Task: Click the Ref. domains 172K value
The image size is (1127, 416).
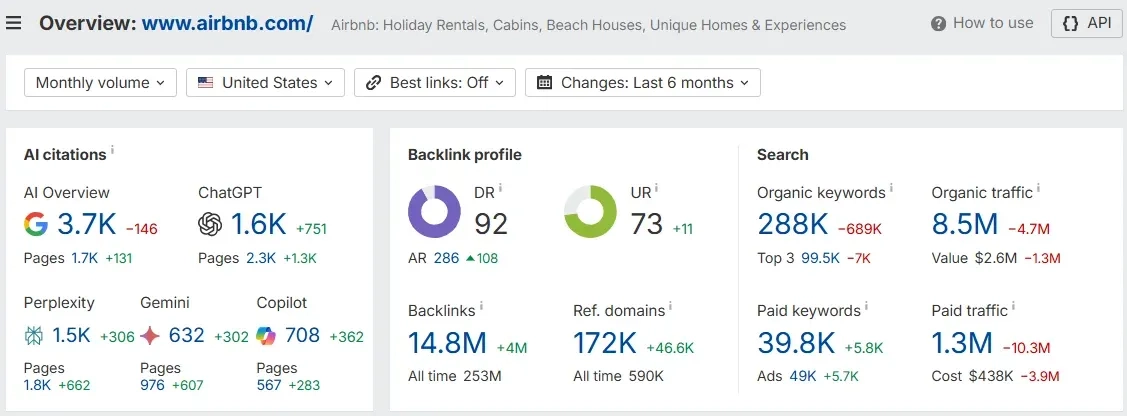Action: [x=605, y=343]
